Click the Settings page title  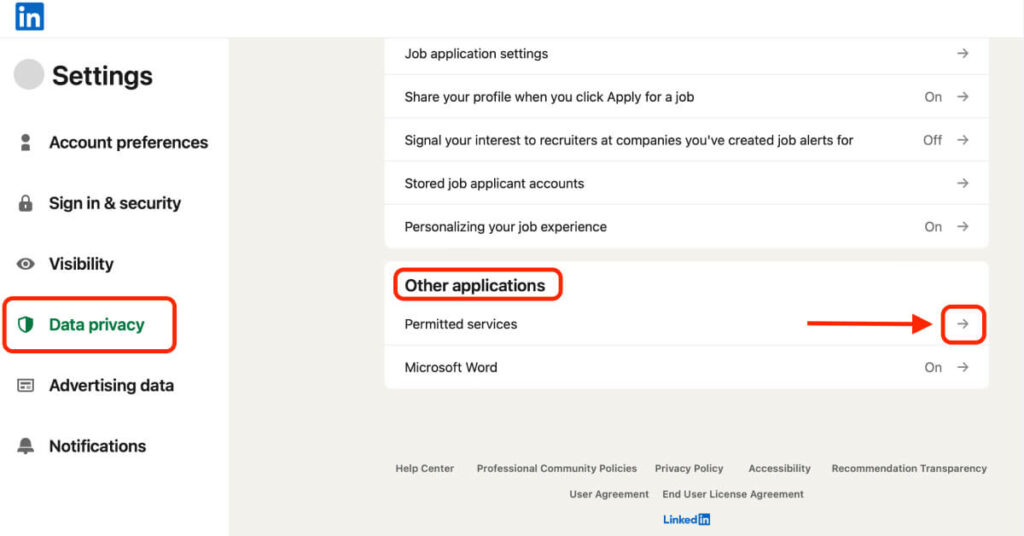102,76
